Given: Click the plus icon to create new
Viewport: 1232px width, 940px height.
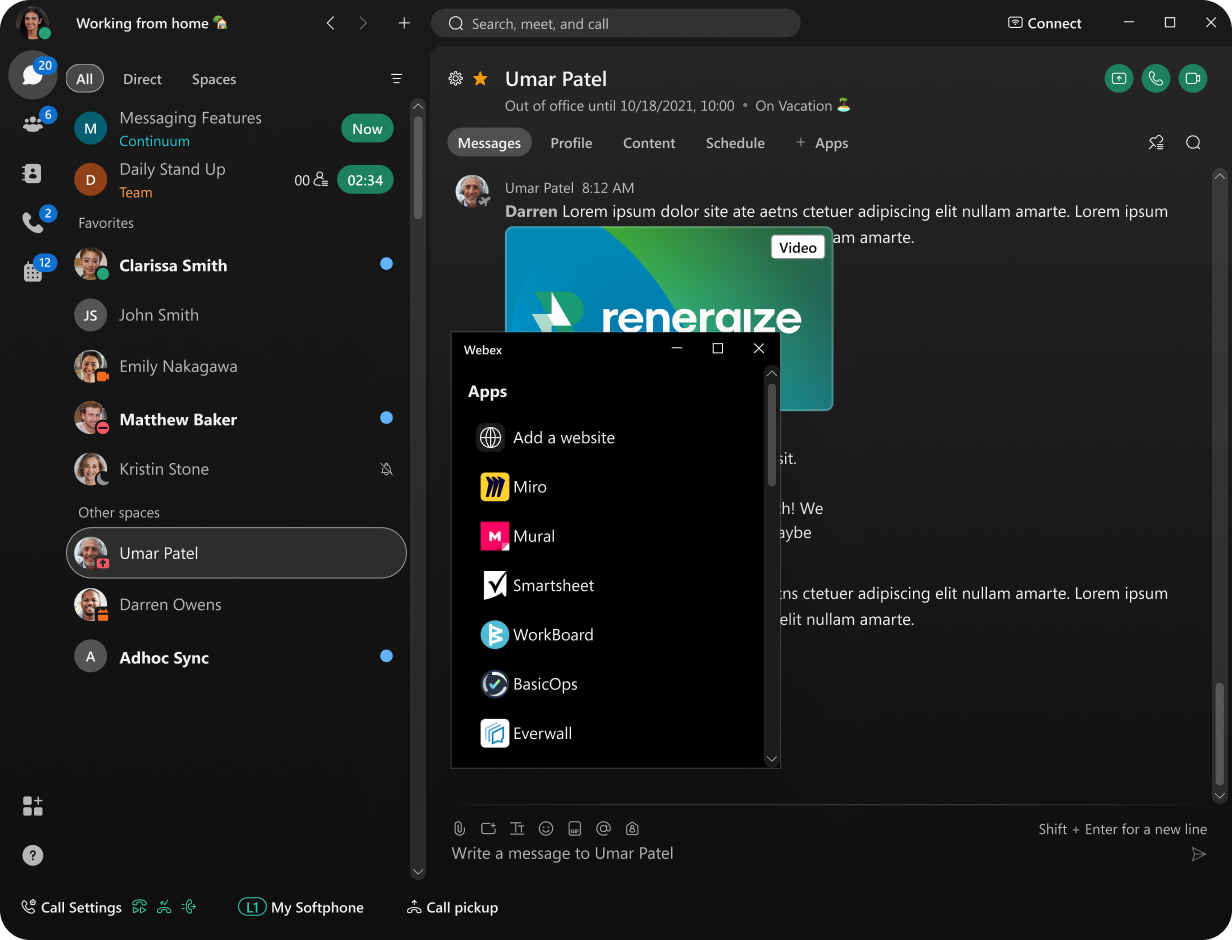Looking at the screenshot, I should tap(404, 23).
